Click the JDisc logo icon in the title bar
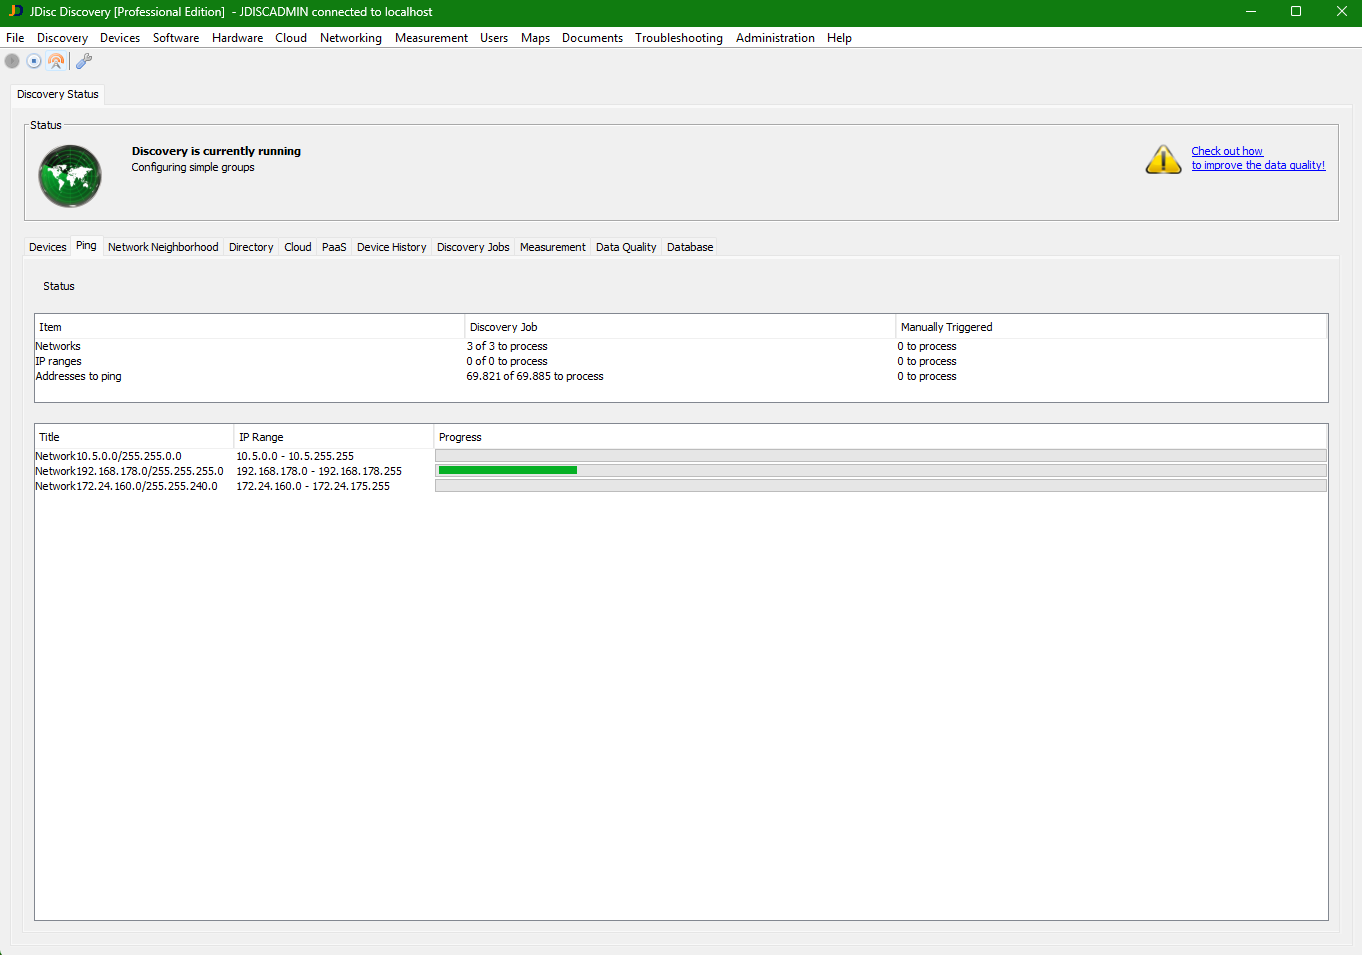 13,12
